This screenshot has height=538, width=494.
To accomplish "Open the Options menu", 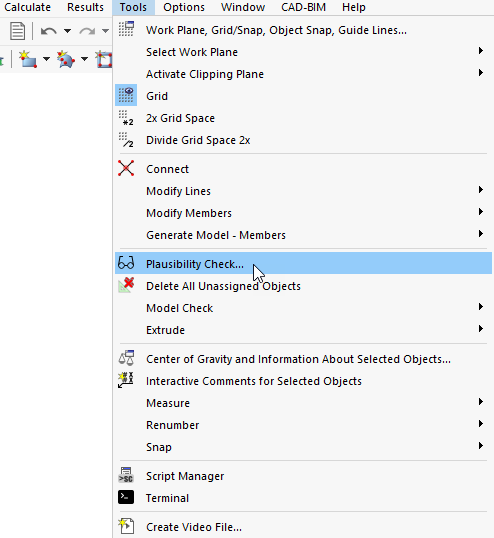I will (184, 7).
